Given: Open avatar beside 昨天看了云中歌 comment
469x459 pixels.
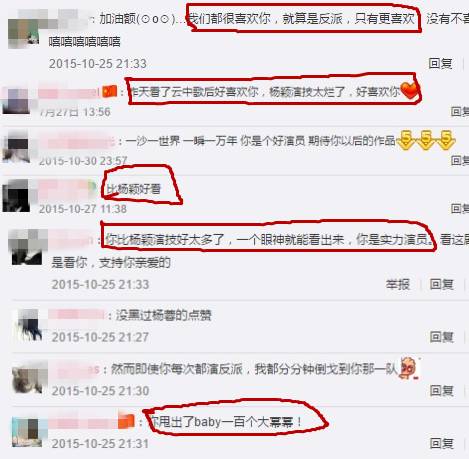Looking at the screenshot, I should (16, 101).
